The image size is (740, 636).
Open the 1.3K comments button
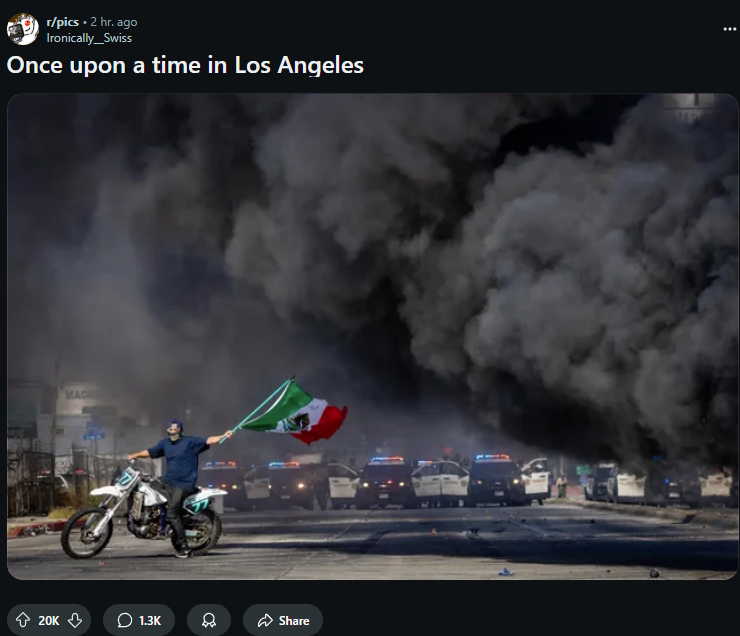tap(139, 620)
